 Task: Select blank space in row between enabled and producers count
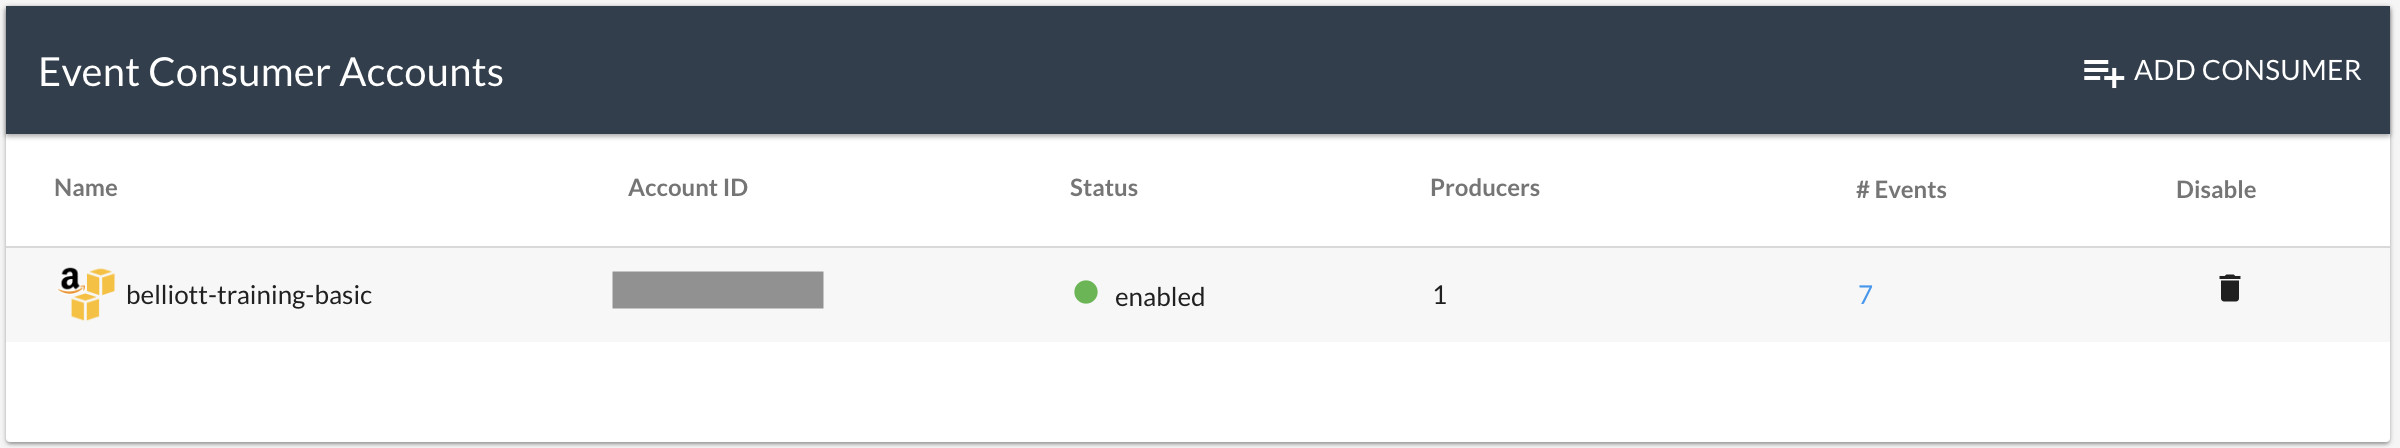pos(1318,295)
